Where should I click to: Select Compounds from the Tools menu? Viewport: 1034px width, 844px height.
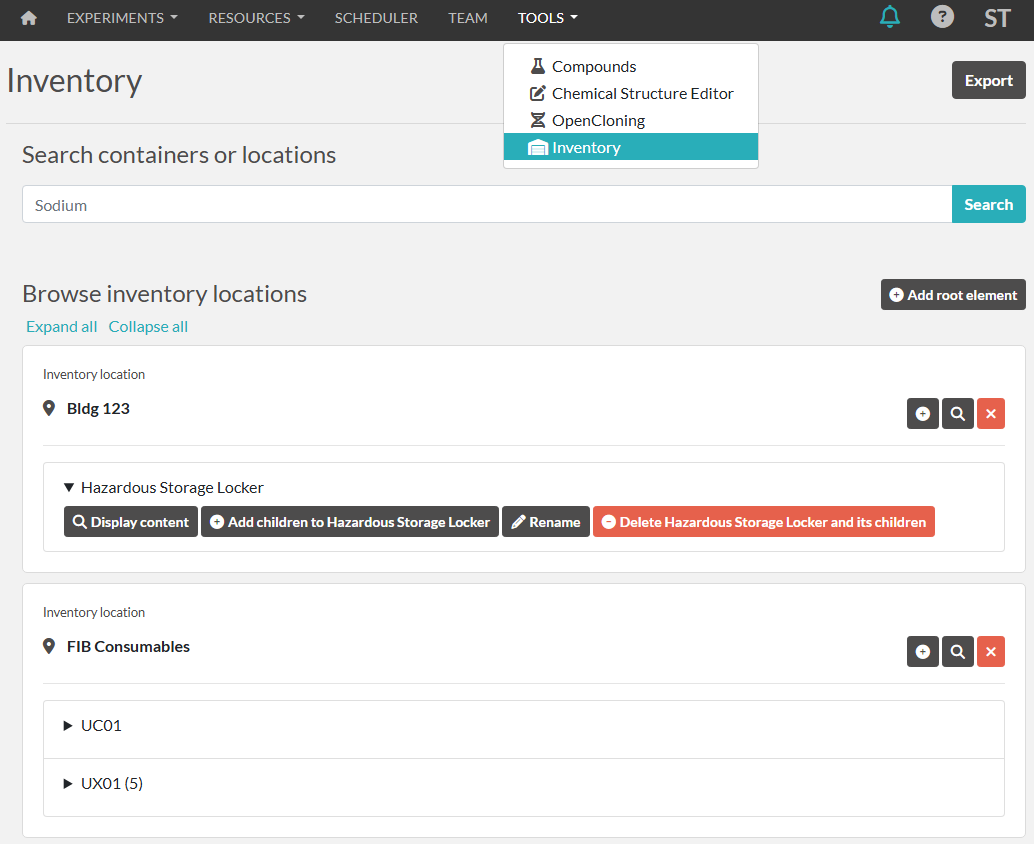point(593,67)
